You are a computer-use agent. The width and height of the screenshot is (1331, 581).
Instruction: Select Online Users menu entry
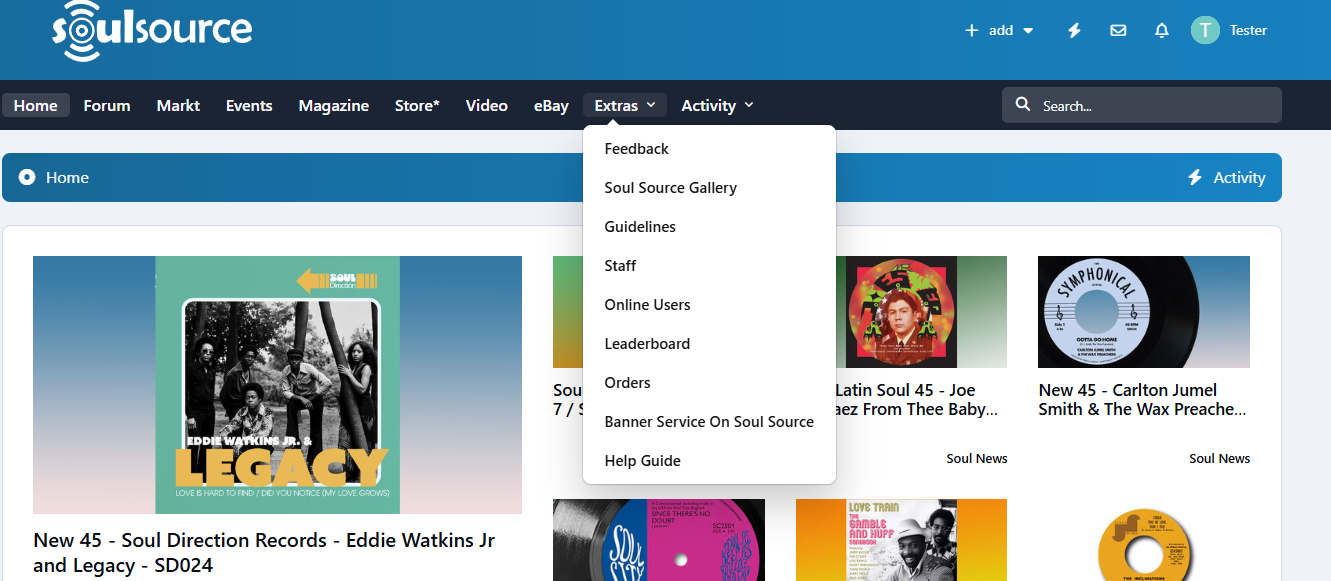pyautogui.click(x=709, y=305)
